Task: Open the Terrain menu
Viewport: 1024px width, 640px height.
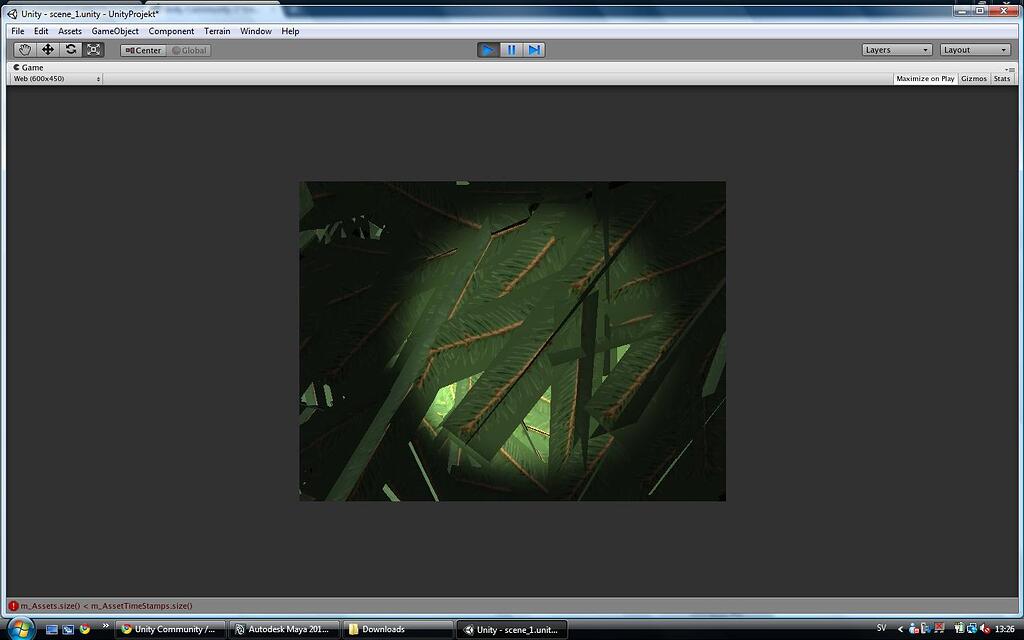Action: [x=217, y=31]
